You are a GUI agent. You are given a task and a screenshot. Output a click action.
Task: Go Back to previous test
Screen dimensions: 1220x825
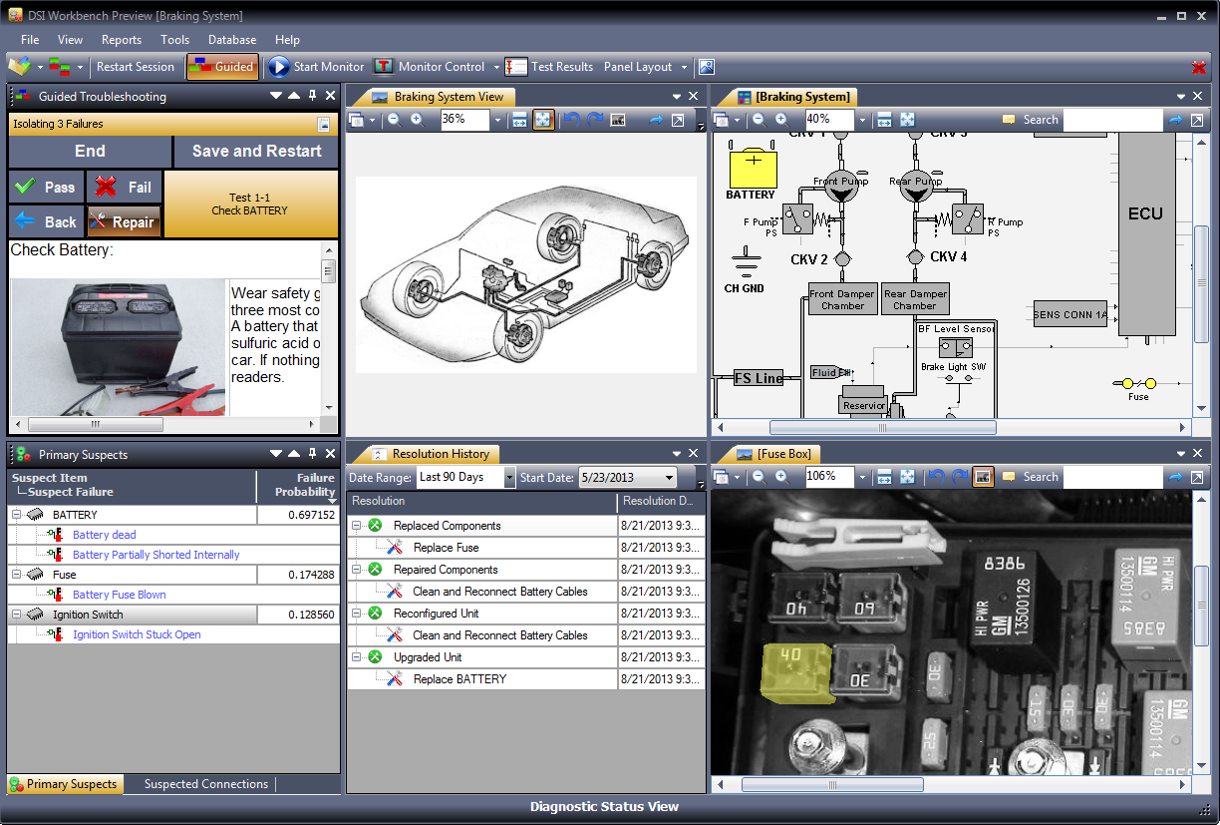point(46,222)
